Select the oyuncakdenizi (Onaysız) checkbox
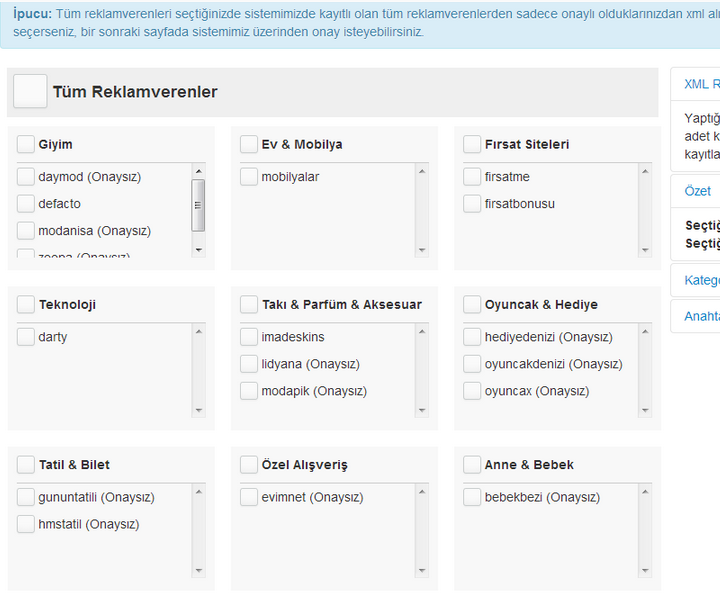The height and width of the screenshot is (593, 720). tap(472, 364)
